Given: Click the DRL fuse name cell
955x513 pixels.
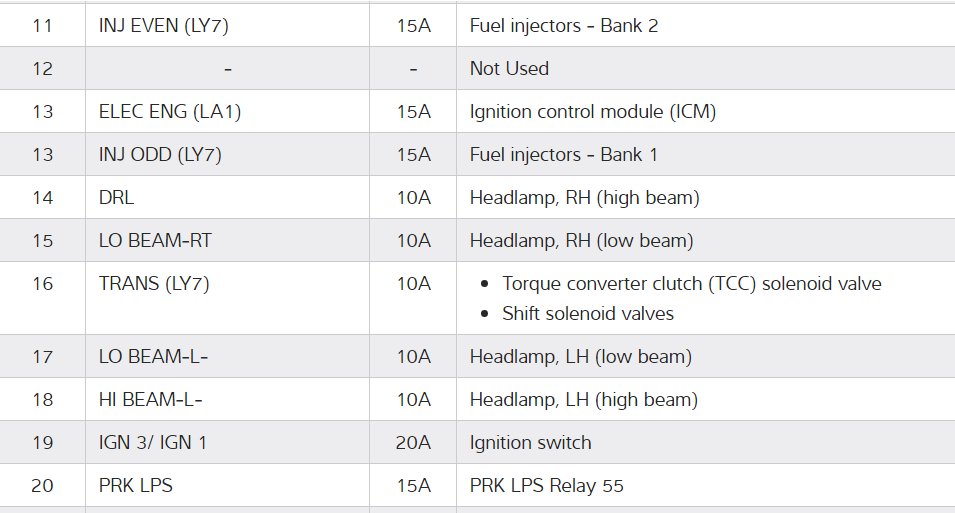Looking at the screenshot, I should pyautogui.click(x=117, y=198).
